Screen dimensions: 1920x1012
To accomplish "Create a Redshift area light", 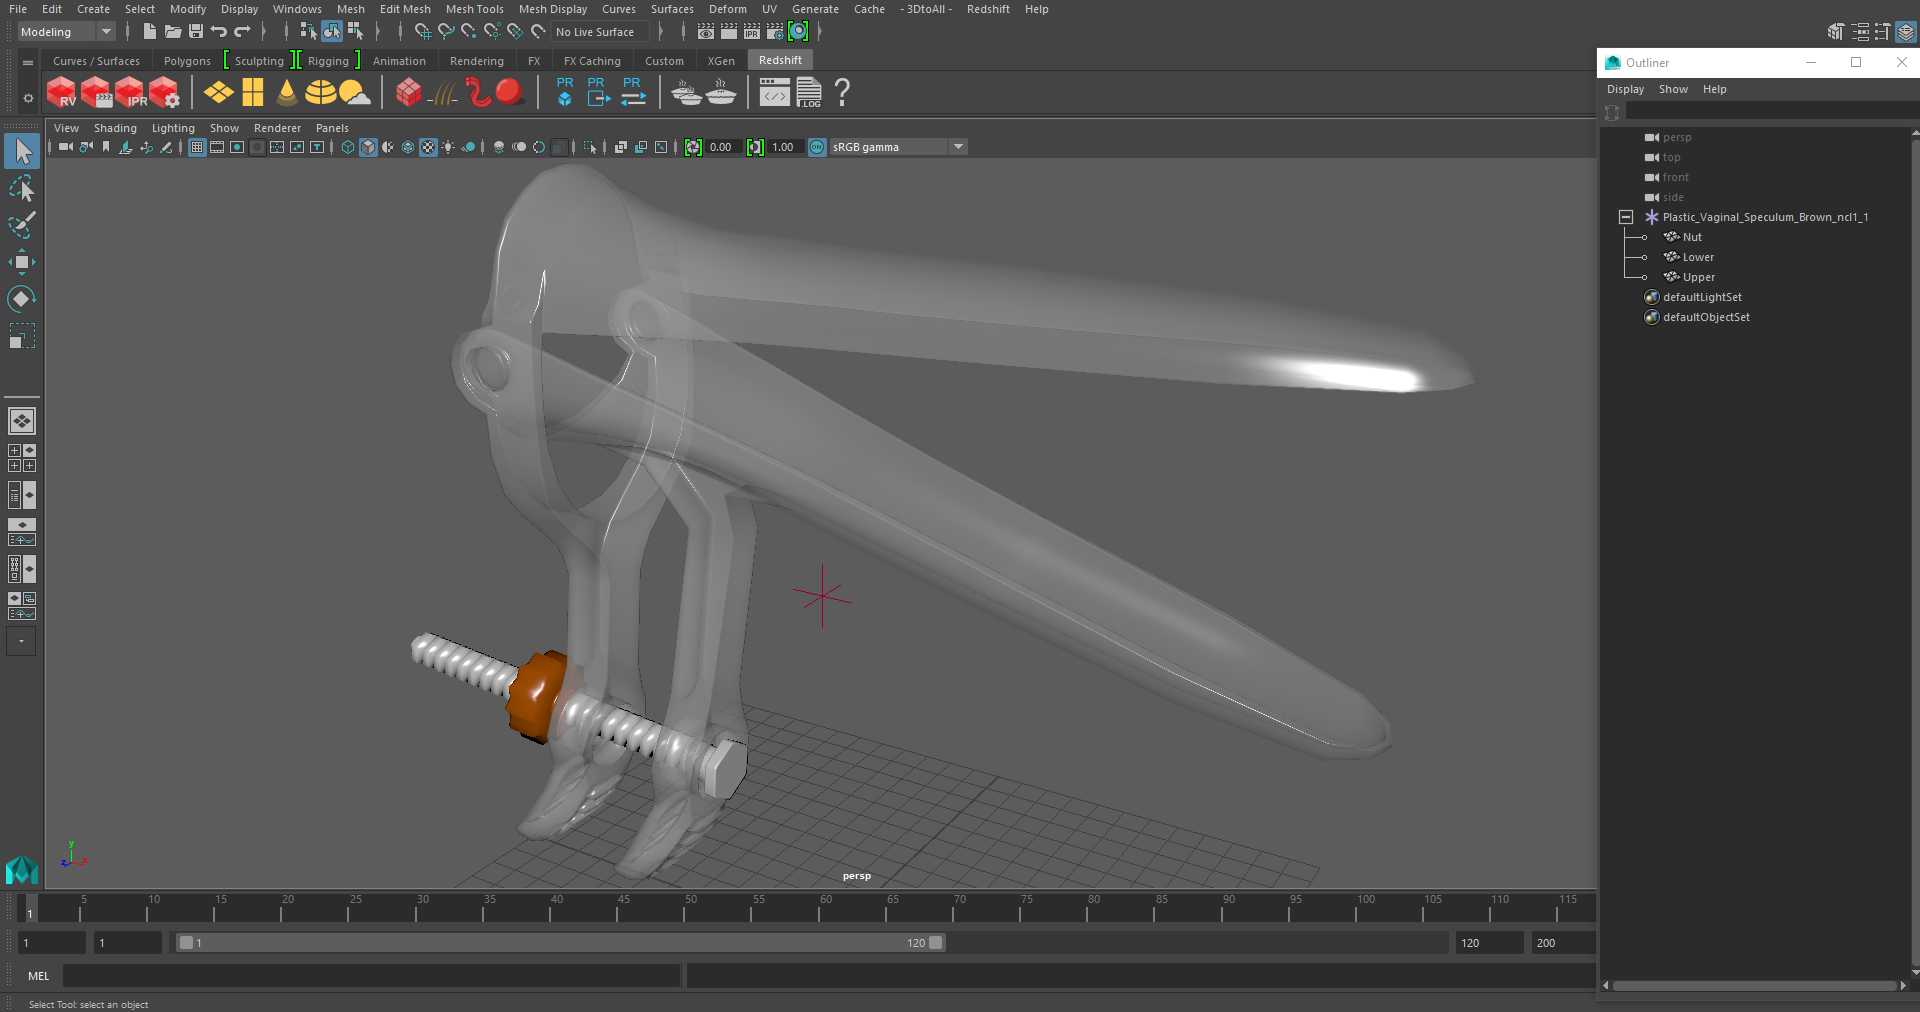I will pyautogui.click(x=219, y=93).
